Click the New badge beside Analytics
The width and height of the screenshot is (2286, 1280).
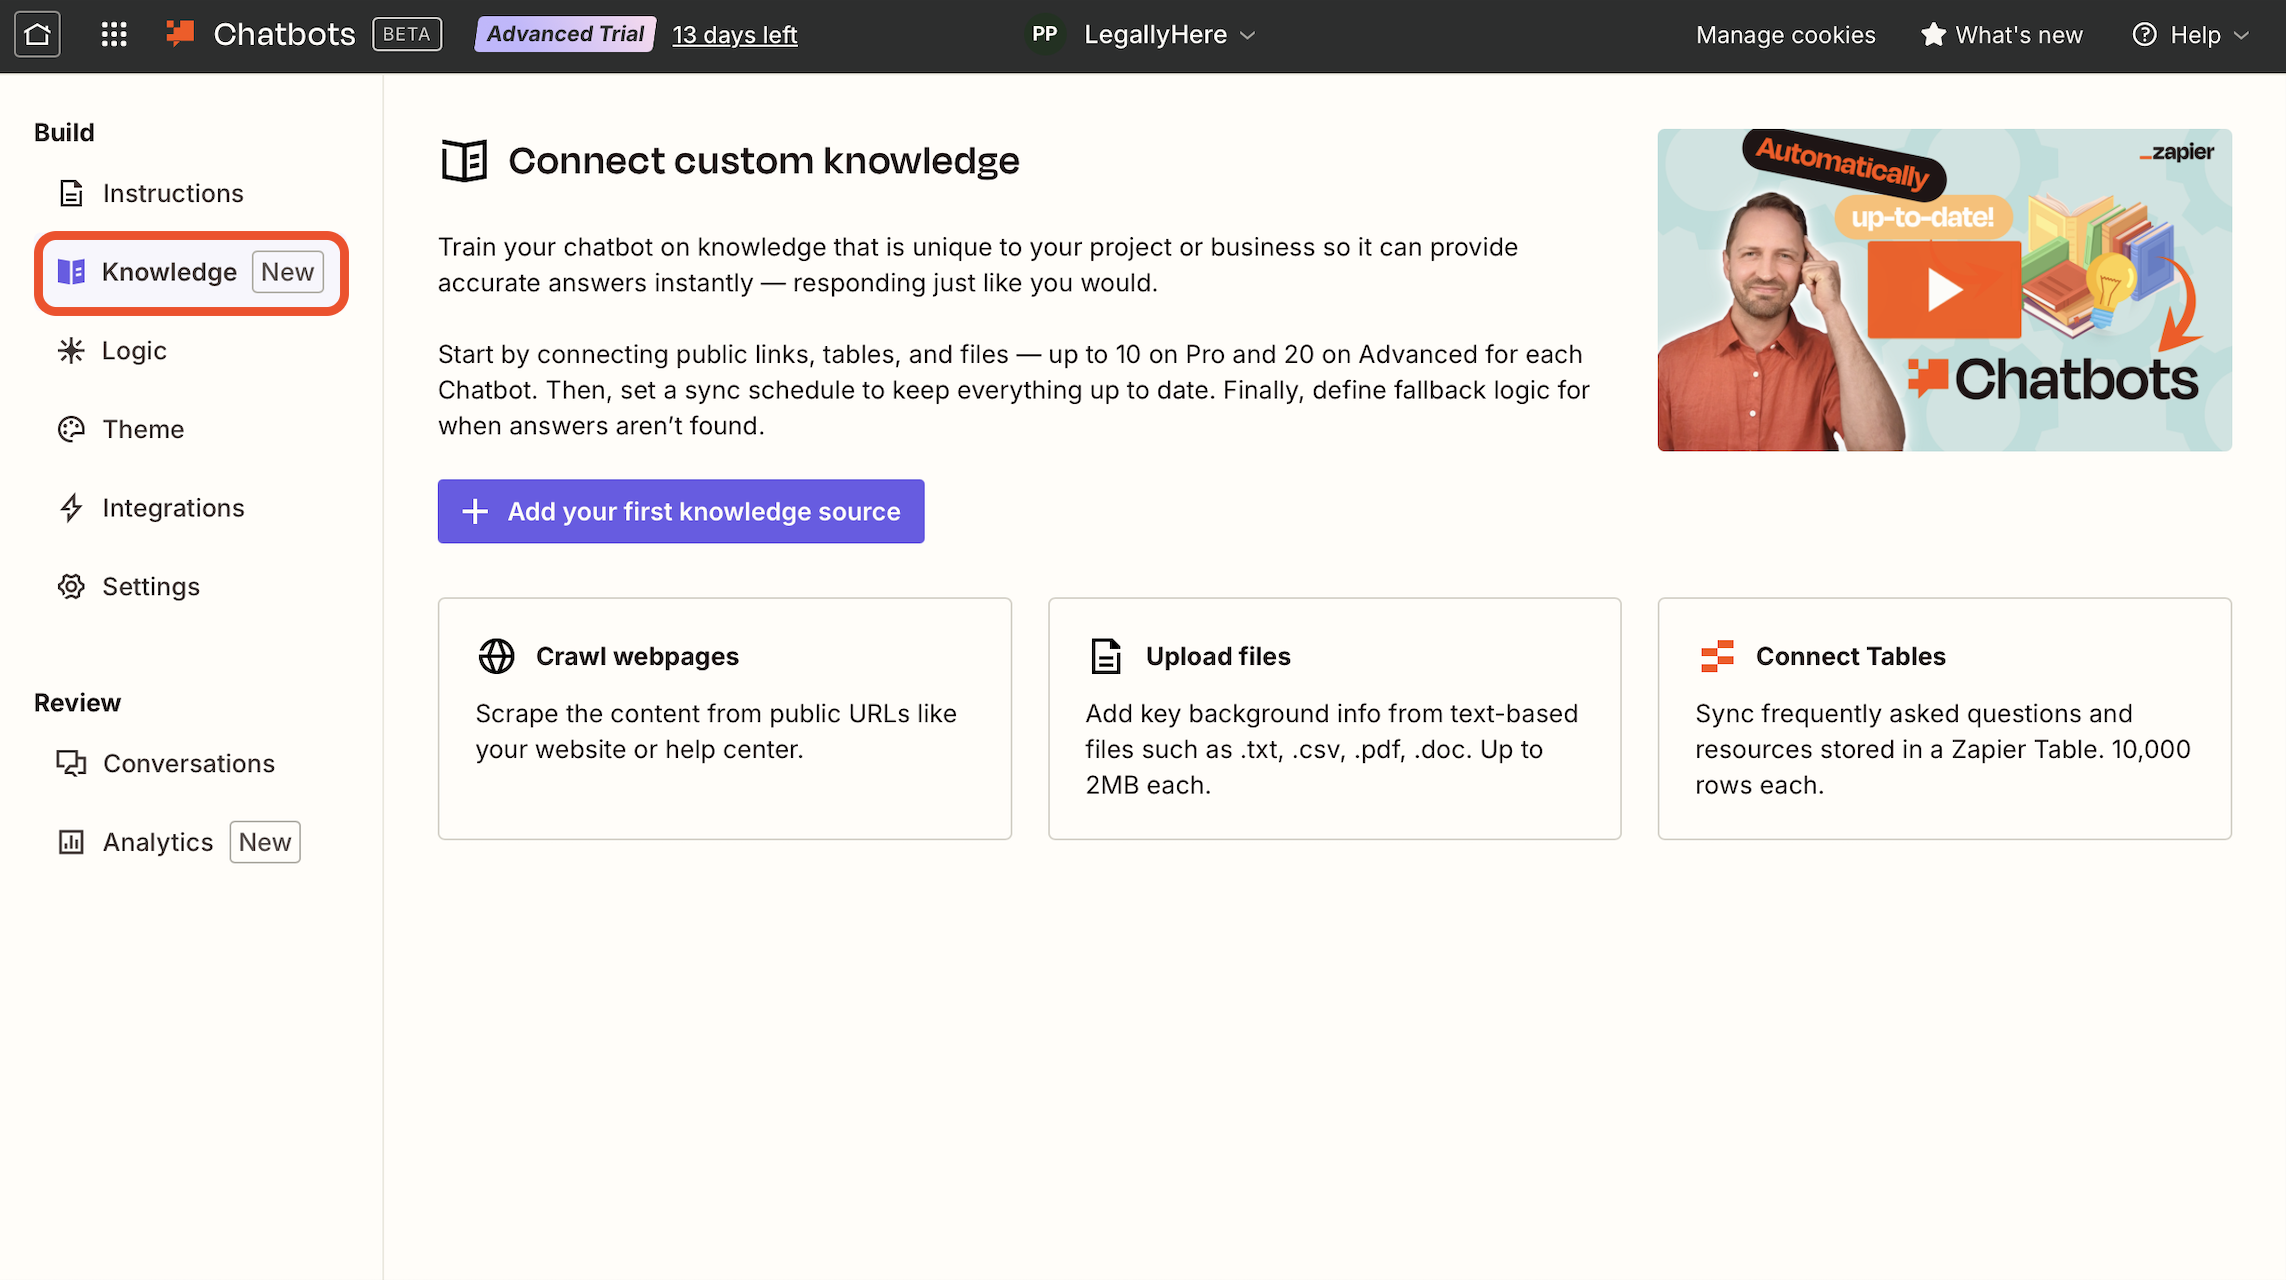click(265, 842)
